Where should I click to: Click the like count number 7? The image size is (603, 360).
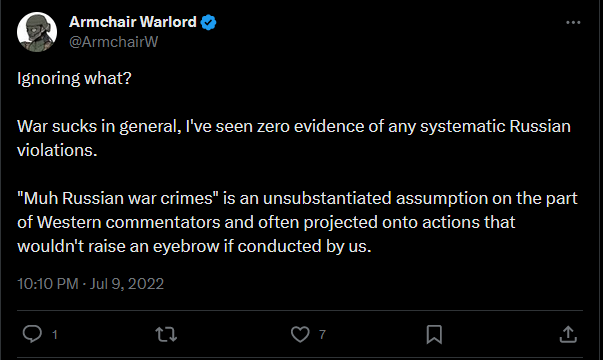coord(322,335)
